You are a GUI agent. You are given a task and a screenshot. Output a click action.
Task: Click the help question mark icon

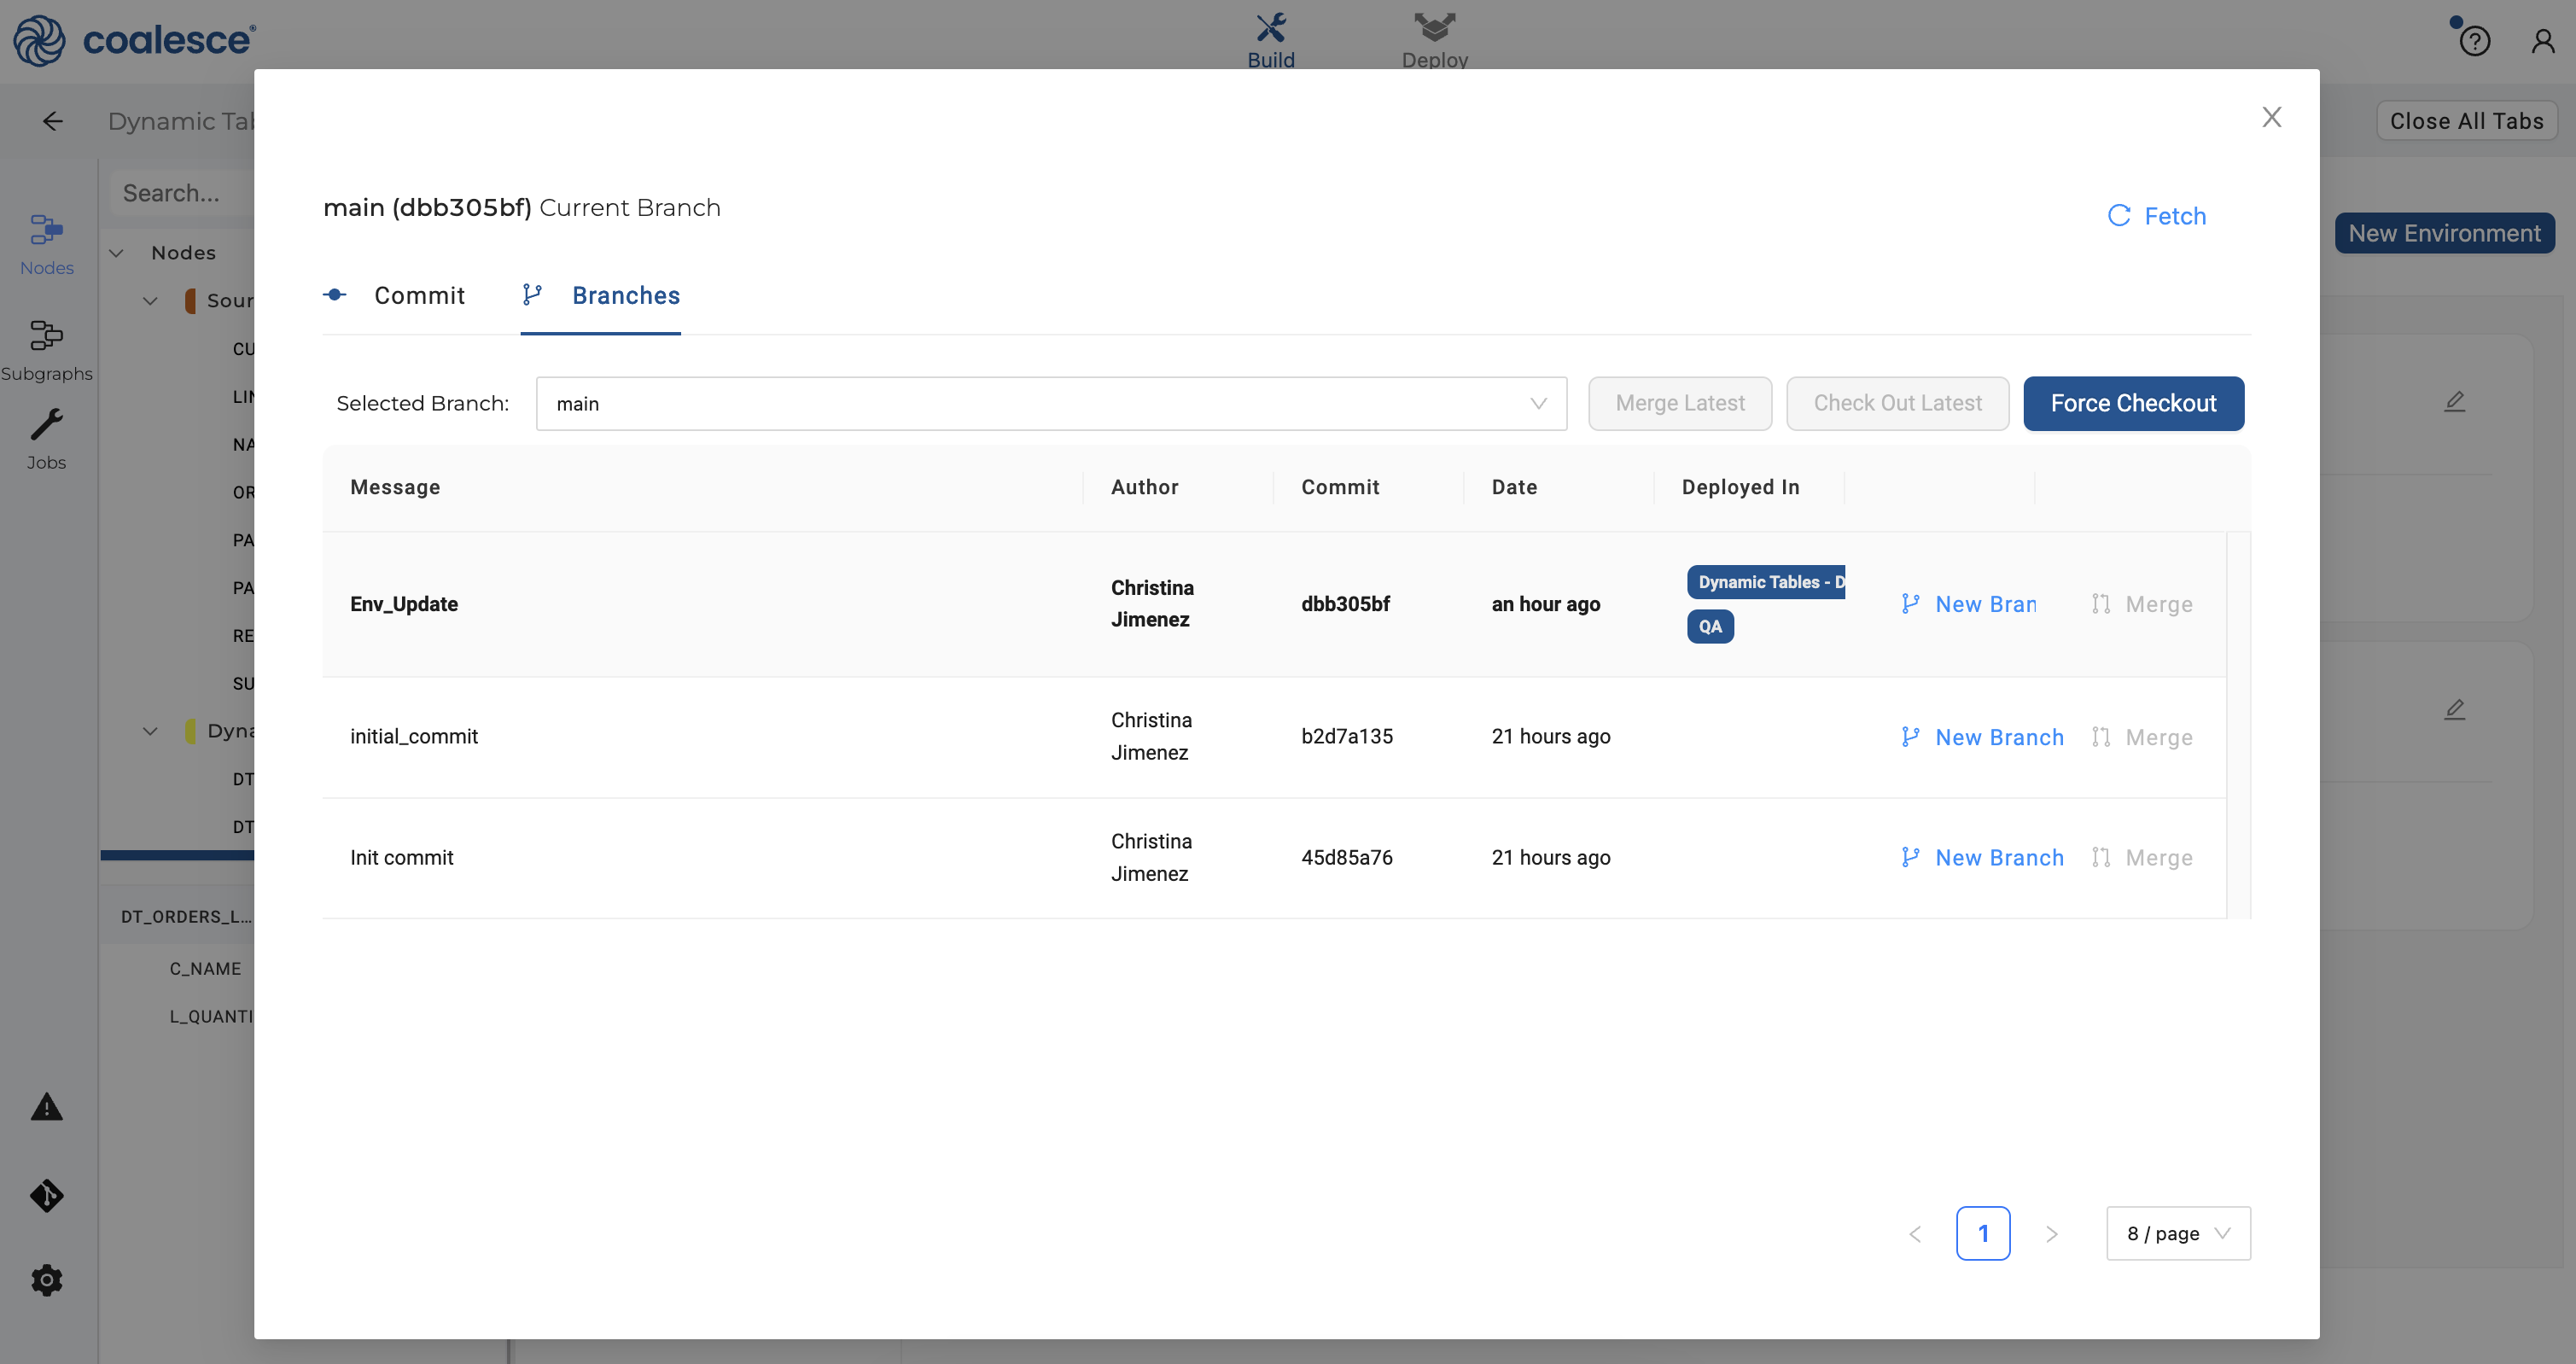coord(2474,41)
